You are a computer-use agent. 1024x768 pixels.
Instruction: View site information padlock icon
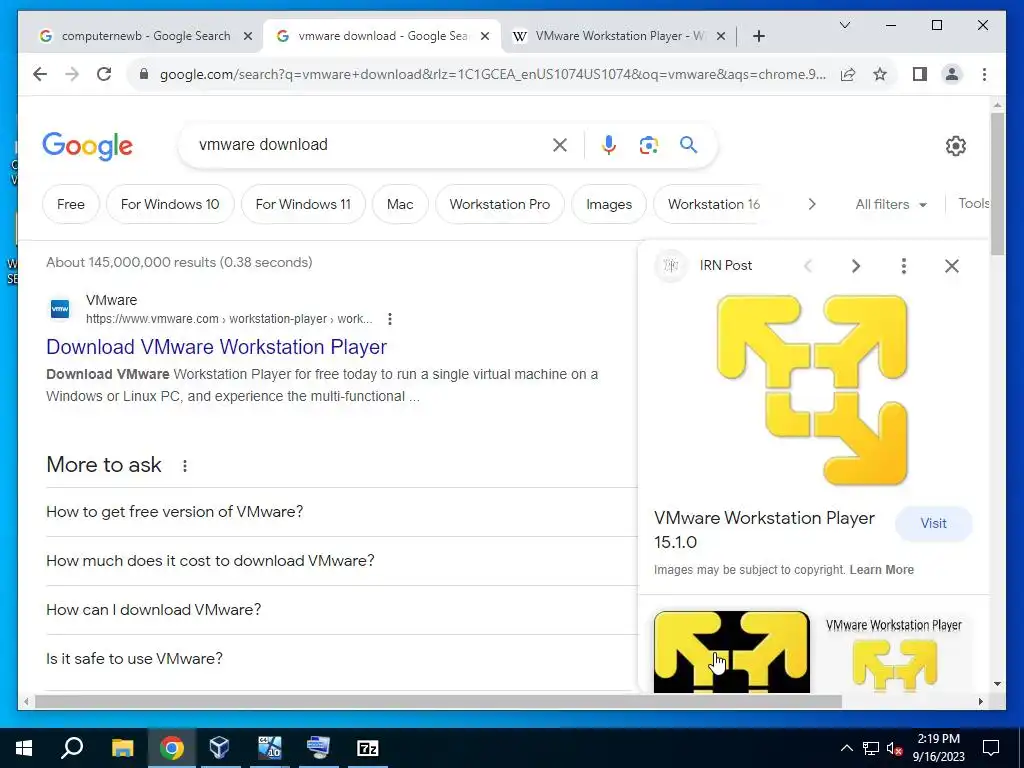tap(144, 74)
